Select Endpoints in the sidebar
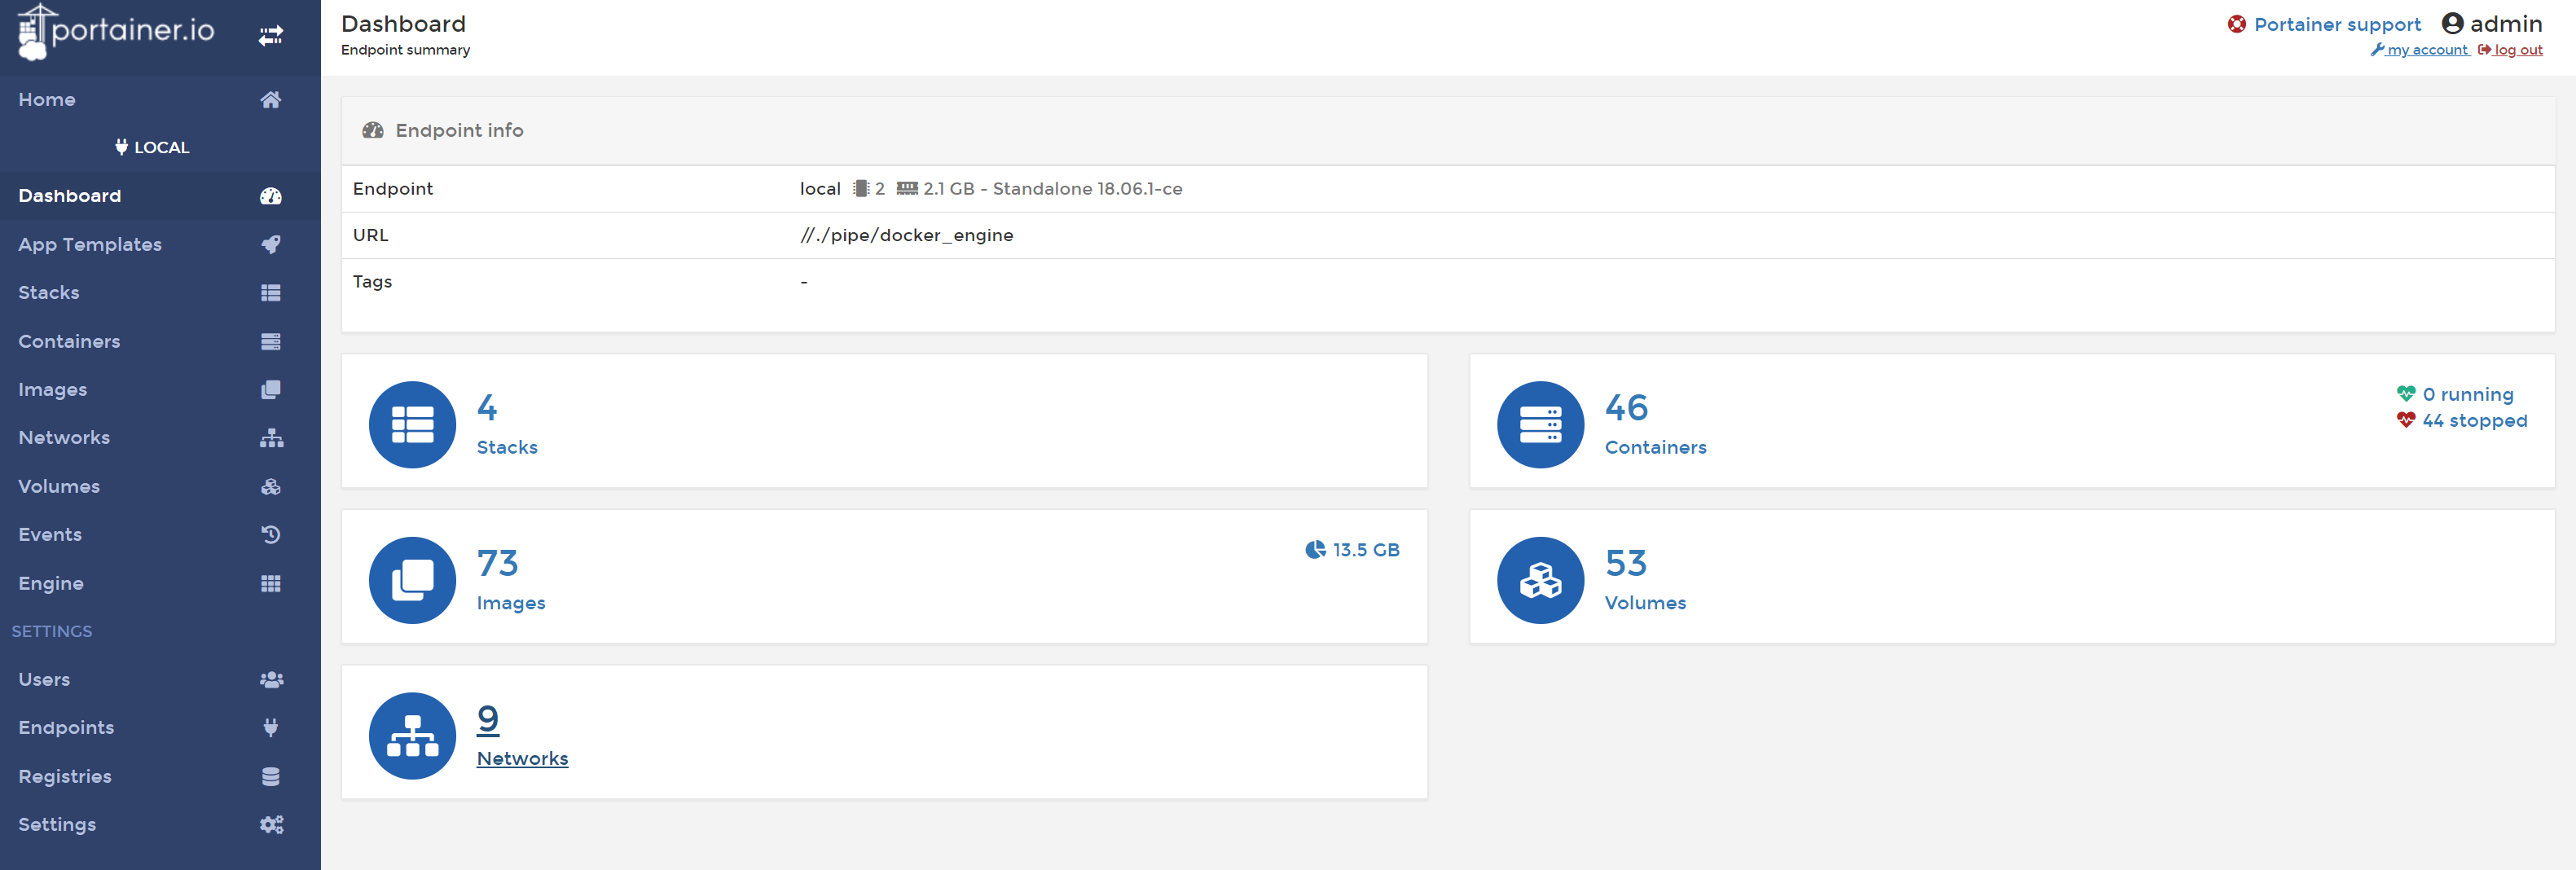Image resolution: width=2576 pixels, height=870 pixels. [66, 727]
